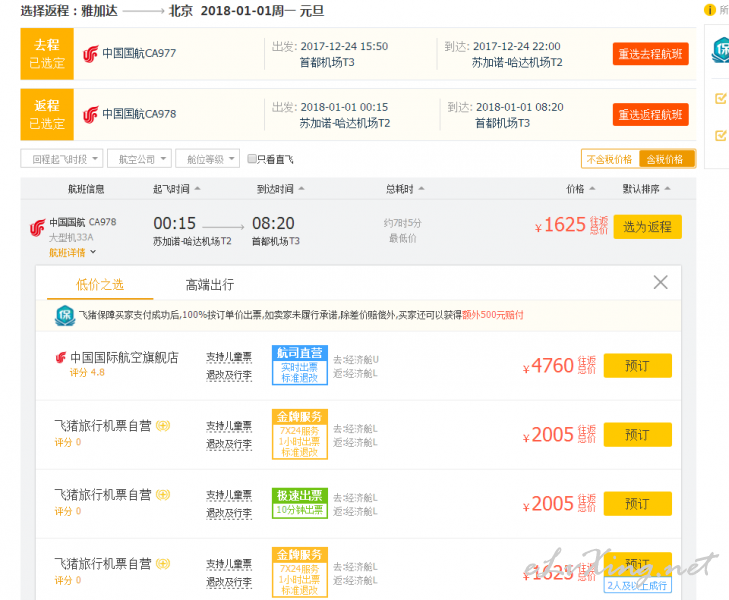
Task: Click gold badge beside second 飞猪旅行机票自营 seller
Action: tap(163, 495)
